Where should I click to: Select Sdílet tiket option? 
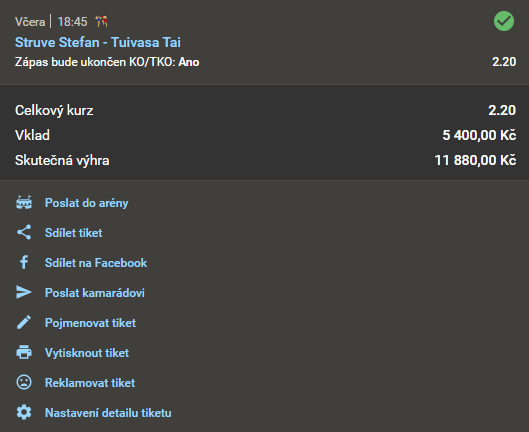point(74,233)
